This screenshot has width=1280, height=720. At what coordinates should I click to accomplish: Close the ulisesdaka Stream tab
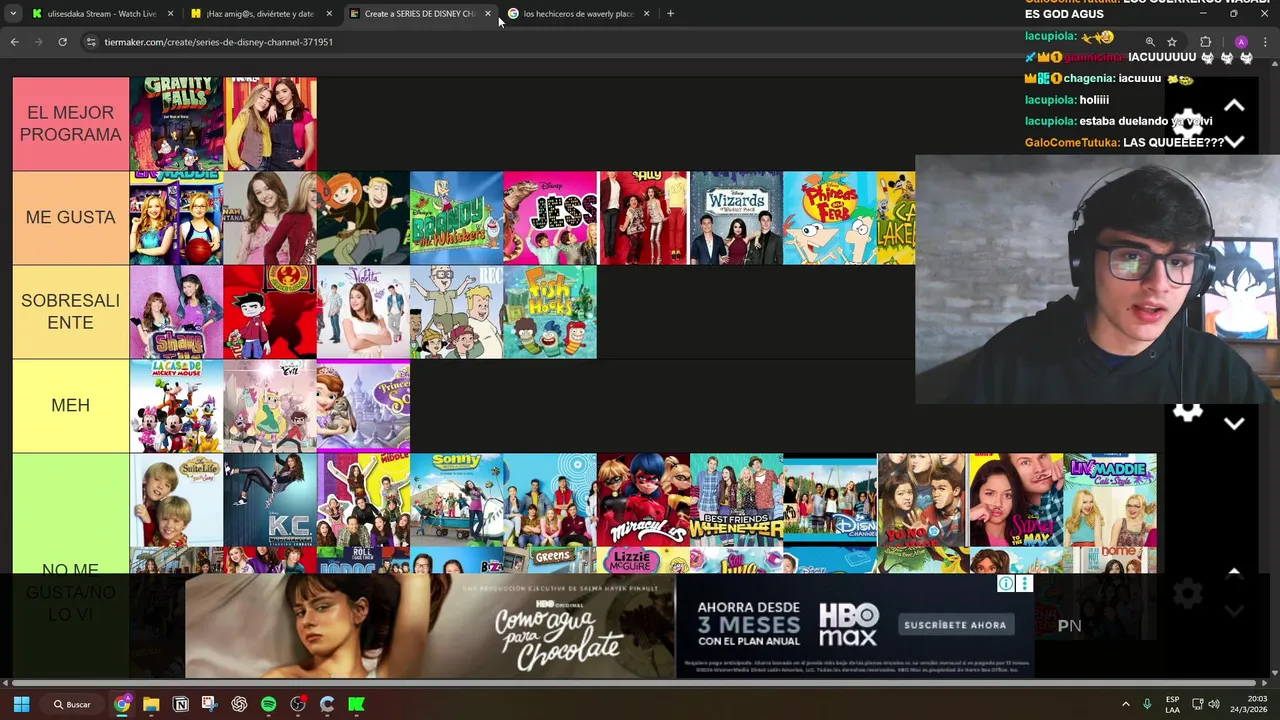point(170,14)
